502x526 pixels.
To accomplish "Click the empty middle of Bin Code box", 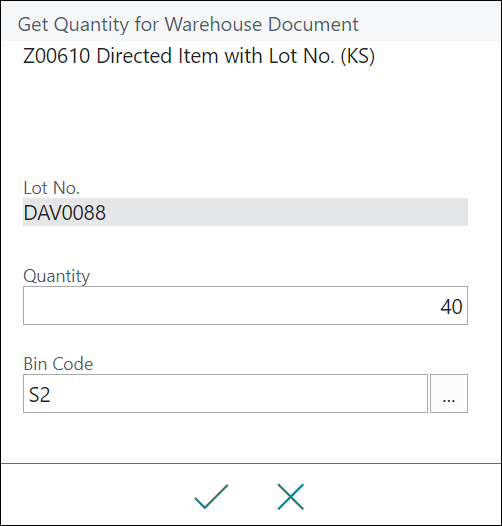I will click(x=235, y=393).
